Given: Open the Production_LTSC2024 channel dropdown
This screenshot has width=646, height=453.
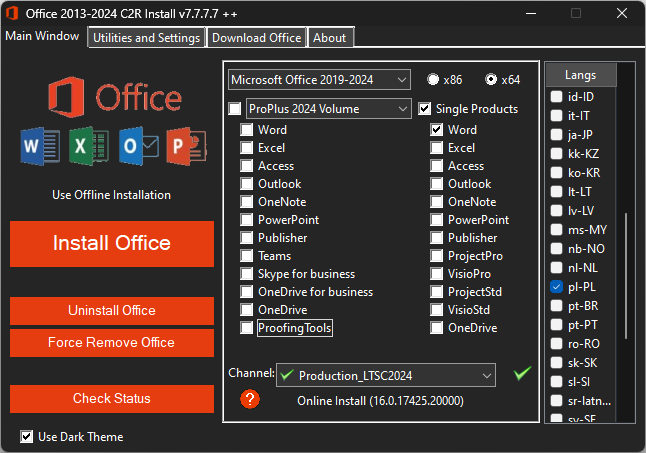Looking at the screenshot, I should (x=386, y=375).
